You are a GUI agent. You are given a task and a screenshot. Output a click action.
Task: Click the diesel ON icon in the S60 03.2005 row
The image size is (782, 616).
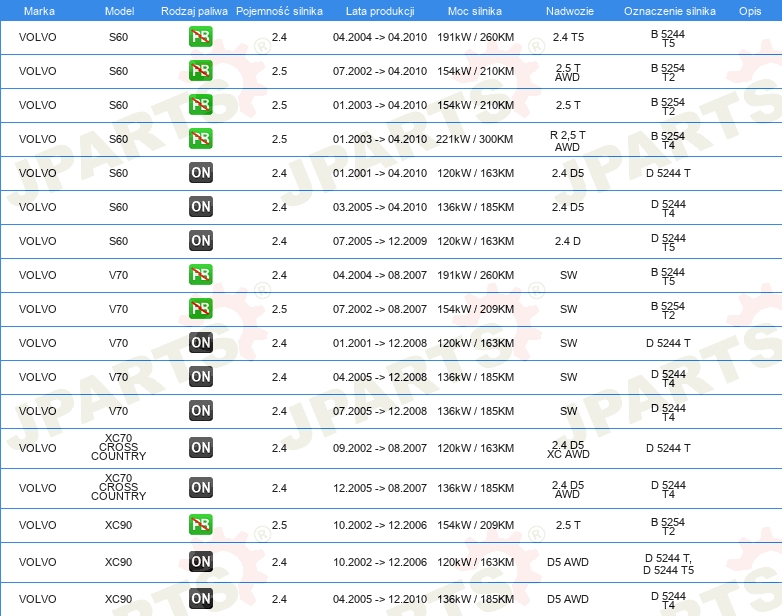pyautogui.click(x=200, y=206)
